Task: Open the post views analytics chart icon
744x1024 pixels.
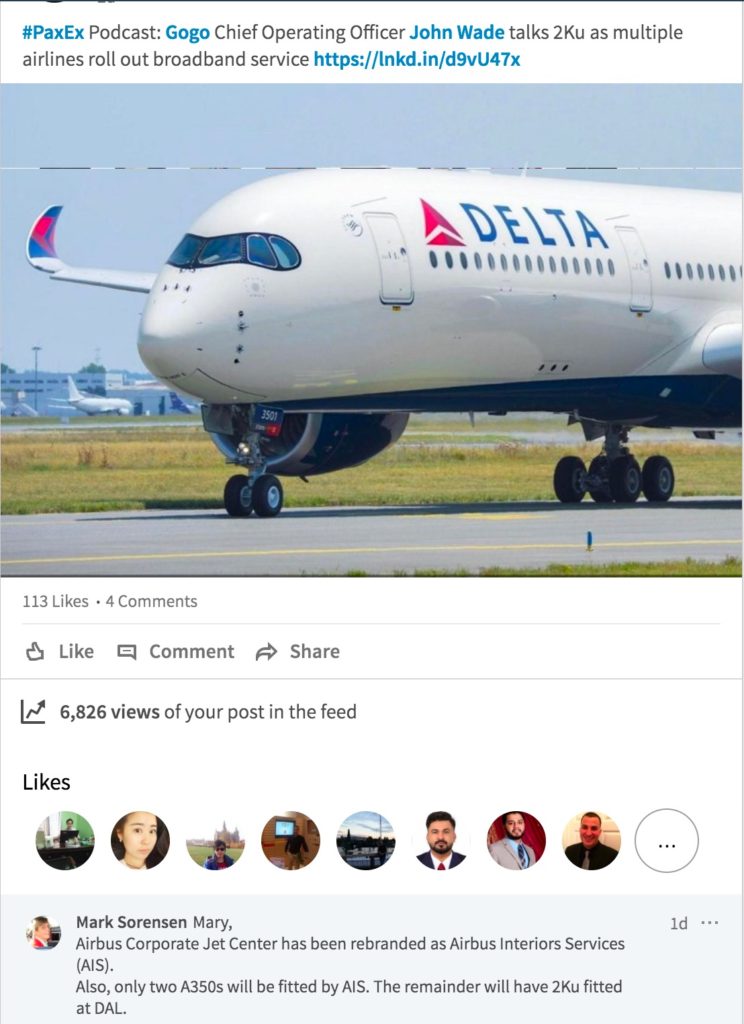Action: [33, 711]
